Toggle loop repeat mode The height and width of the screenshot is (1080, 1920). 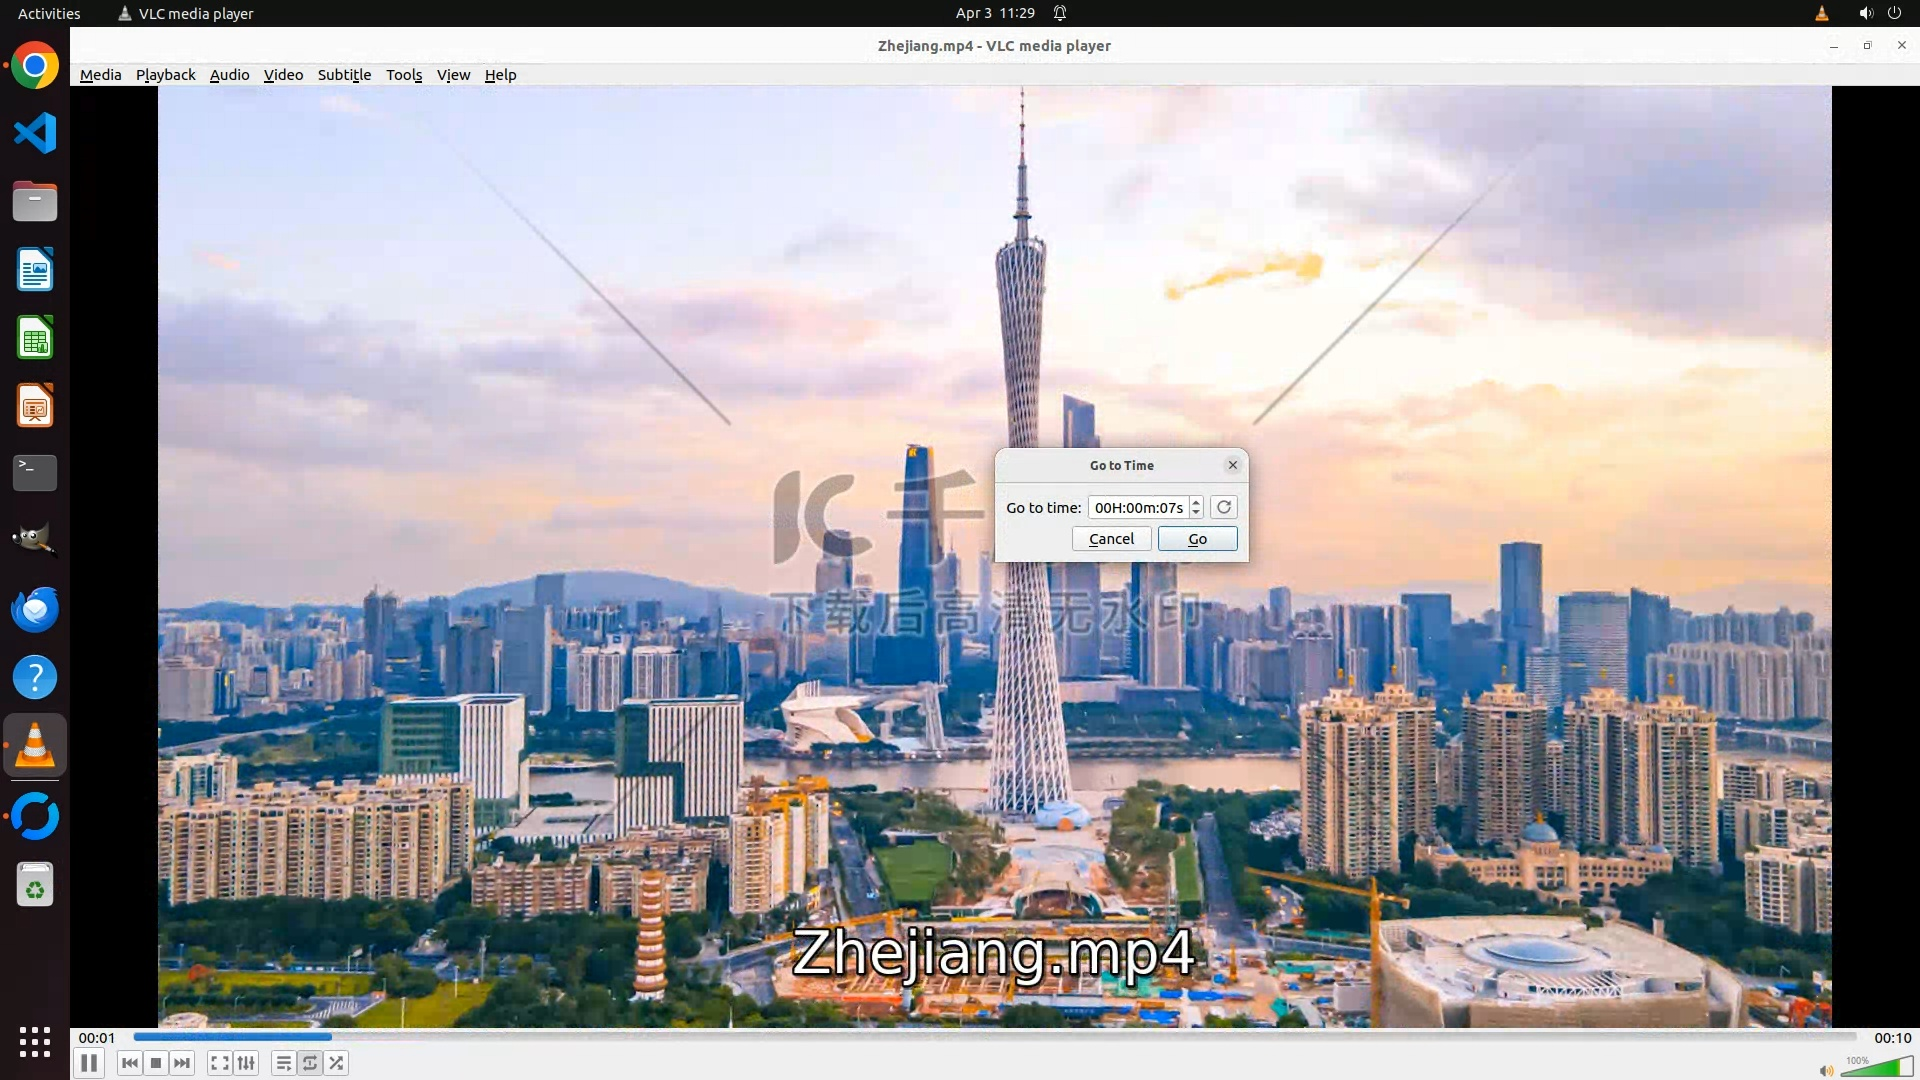point(310,1063)
